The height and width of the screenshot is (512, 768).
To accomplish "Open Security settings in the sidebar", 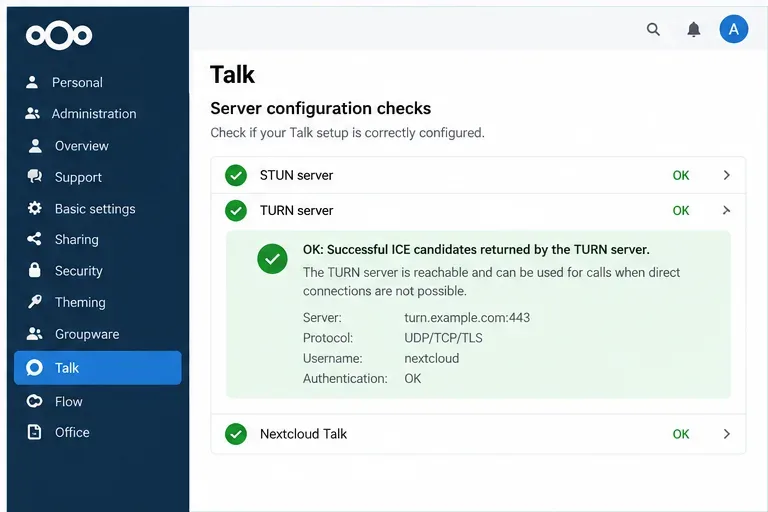I will point(78,271).
